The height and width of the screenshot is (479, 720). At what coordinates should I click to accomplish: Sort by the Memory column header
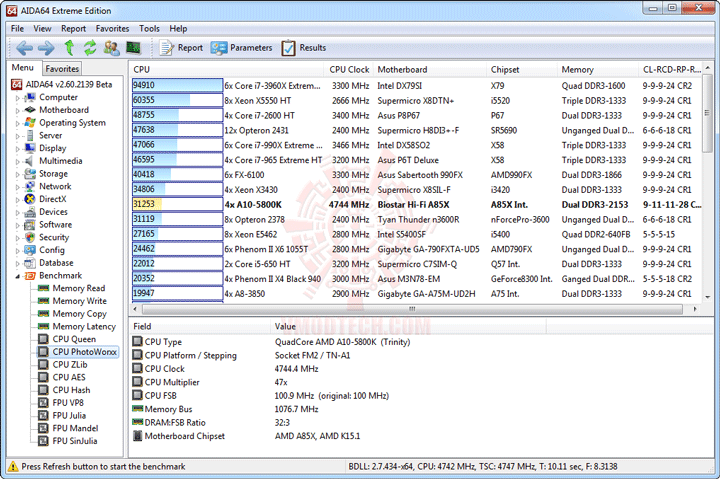coord(598,69)
